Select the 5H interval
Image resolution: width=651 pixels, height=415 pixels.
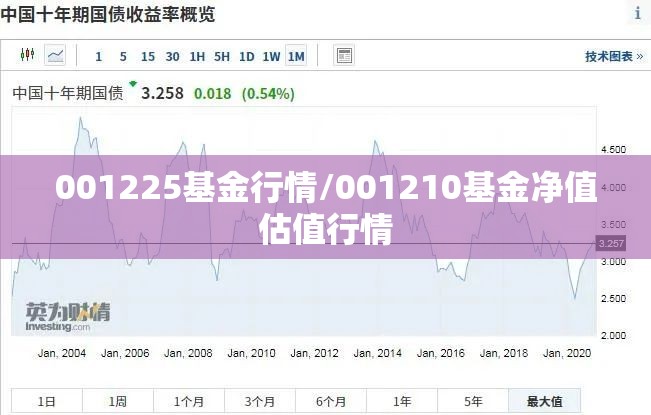click(x=222, y=56)
